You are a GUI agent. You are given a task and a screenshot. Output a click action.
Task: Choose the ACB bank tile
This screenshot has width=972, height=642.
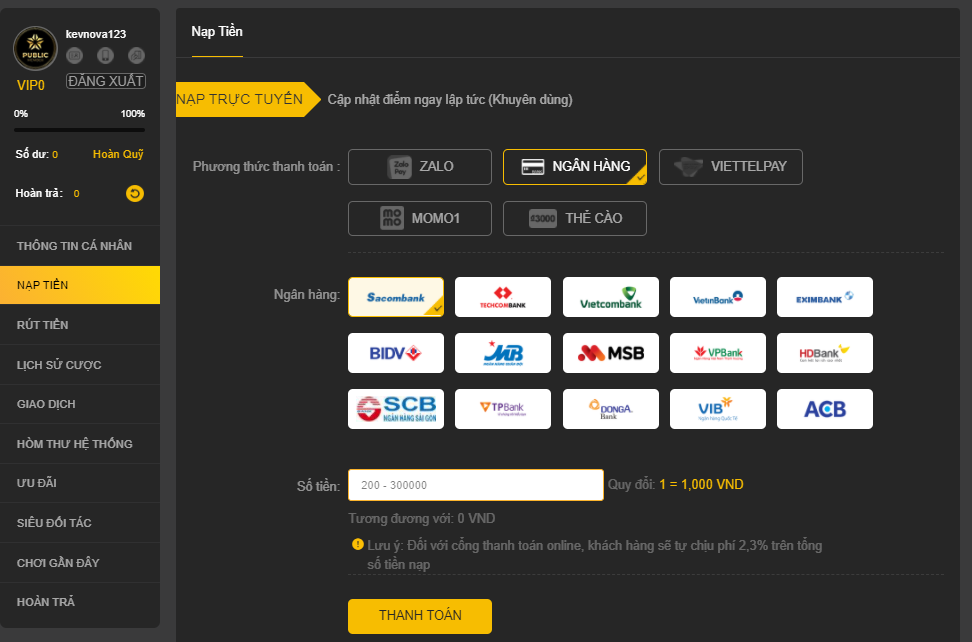pos(825,409)
